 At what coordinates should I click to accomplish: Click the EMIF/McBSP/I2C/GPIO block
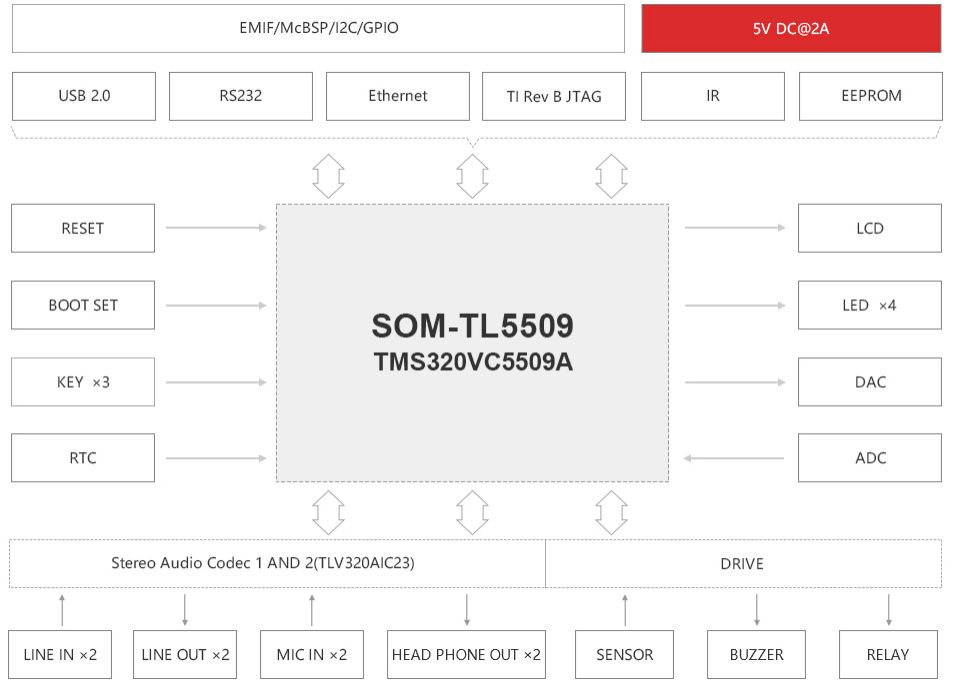pyautogui.click(x=318, y=29)
